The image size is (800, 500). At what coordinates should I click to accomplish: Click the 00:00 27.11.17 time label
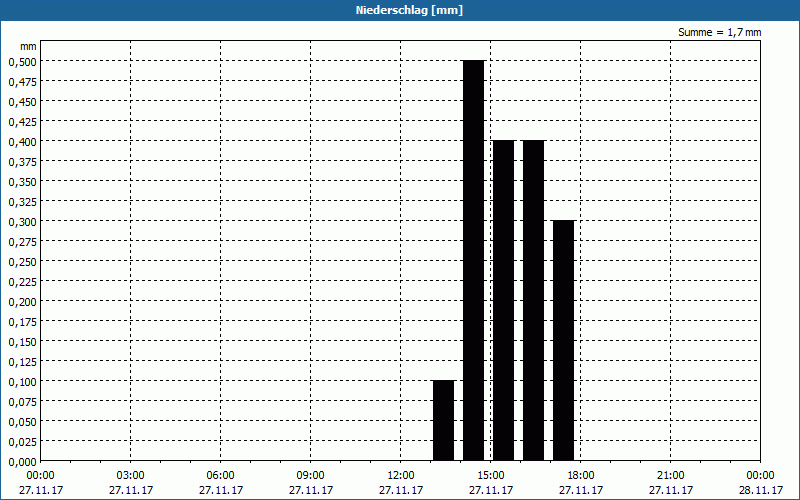tap(41, 483)
